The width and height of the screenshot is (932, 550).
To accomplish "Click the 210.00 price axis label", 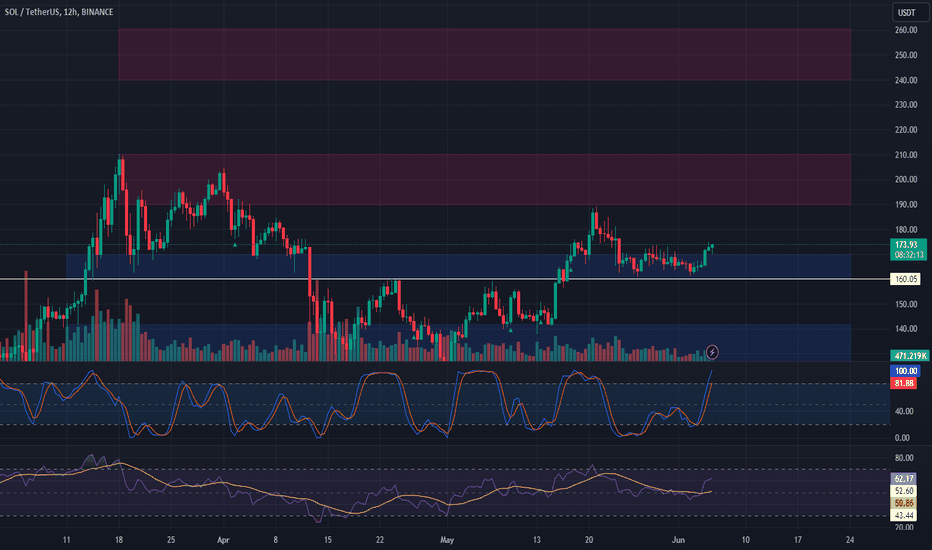I will (x=906, y=155).
